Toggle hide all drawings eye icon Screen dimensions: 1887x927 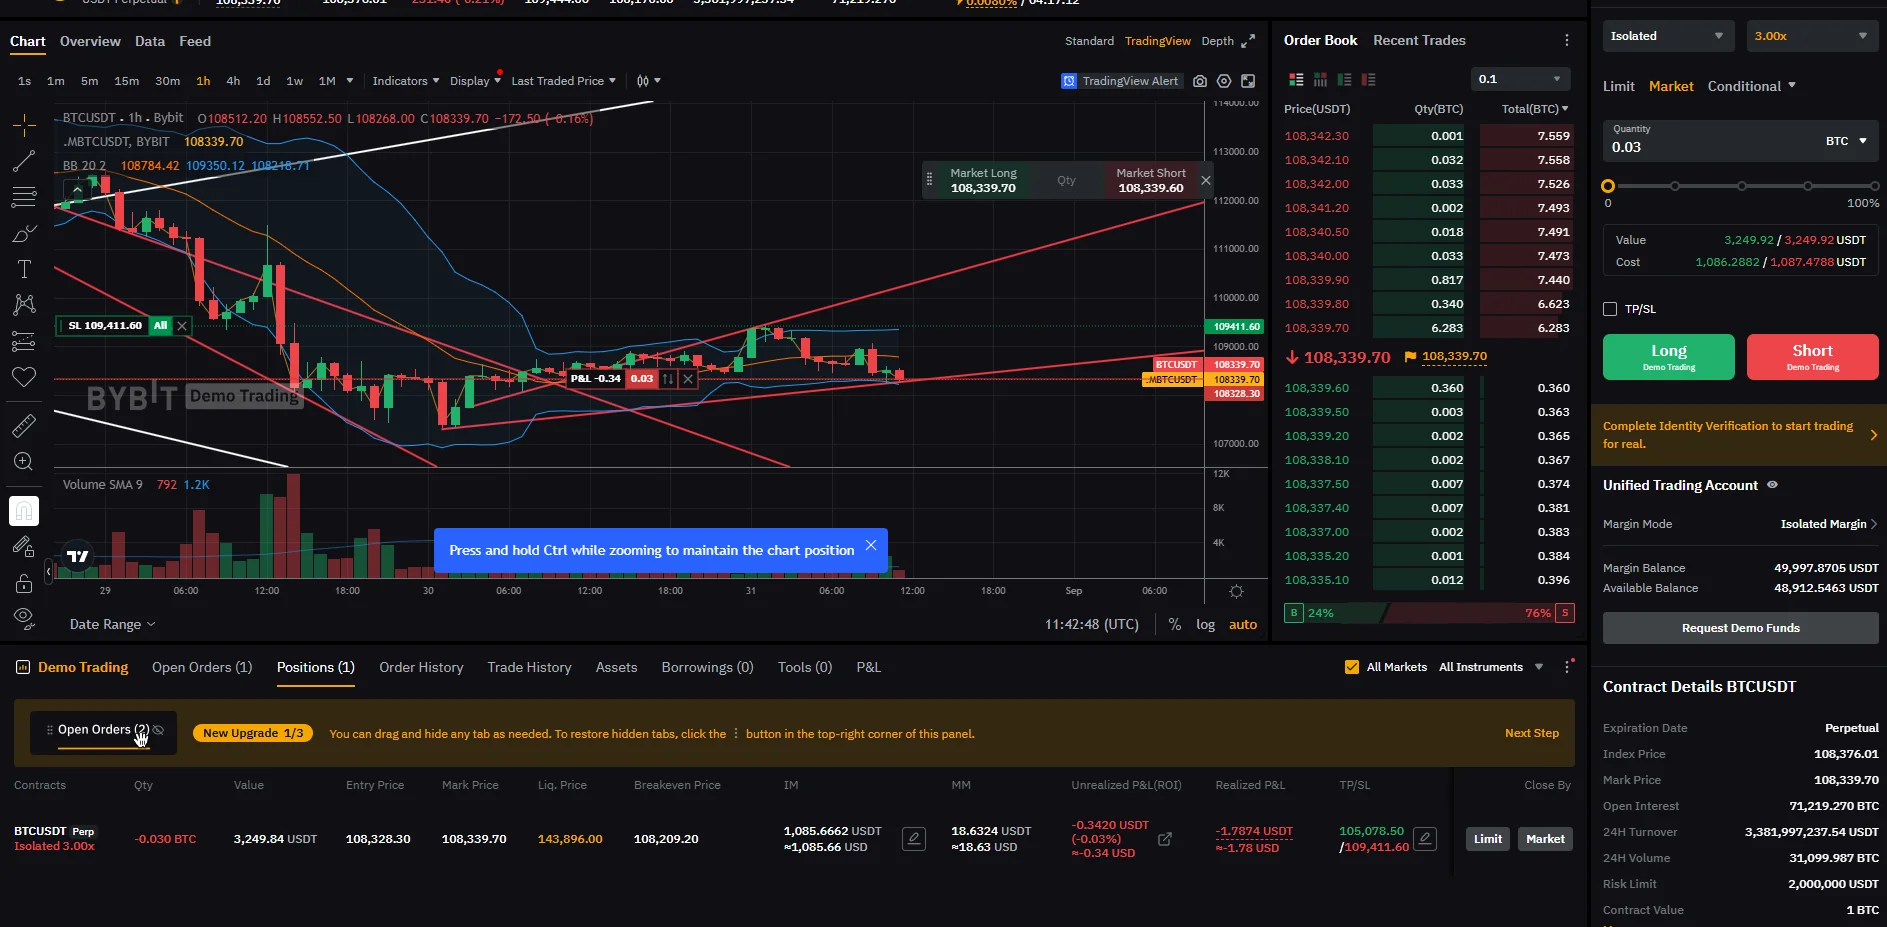(24, 618)
